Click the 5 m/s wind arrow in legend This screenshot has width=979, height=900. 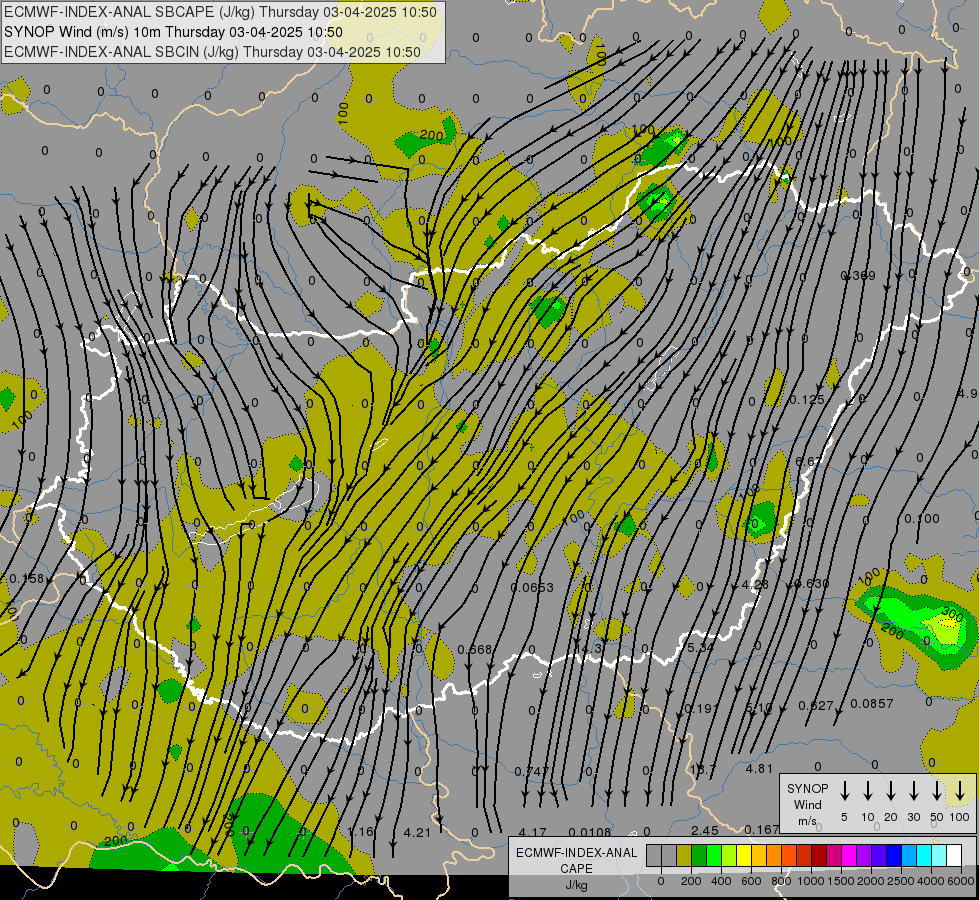[844, 791]
